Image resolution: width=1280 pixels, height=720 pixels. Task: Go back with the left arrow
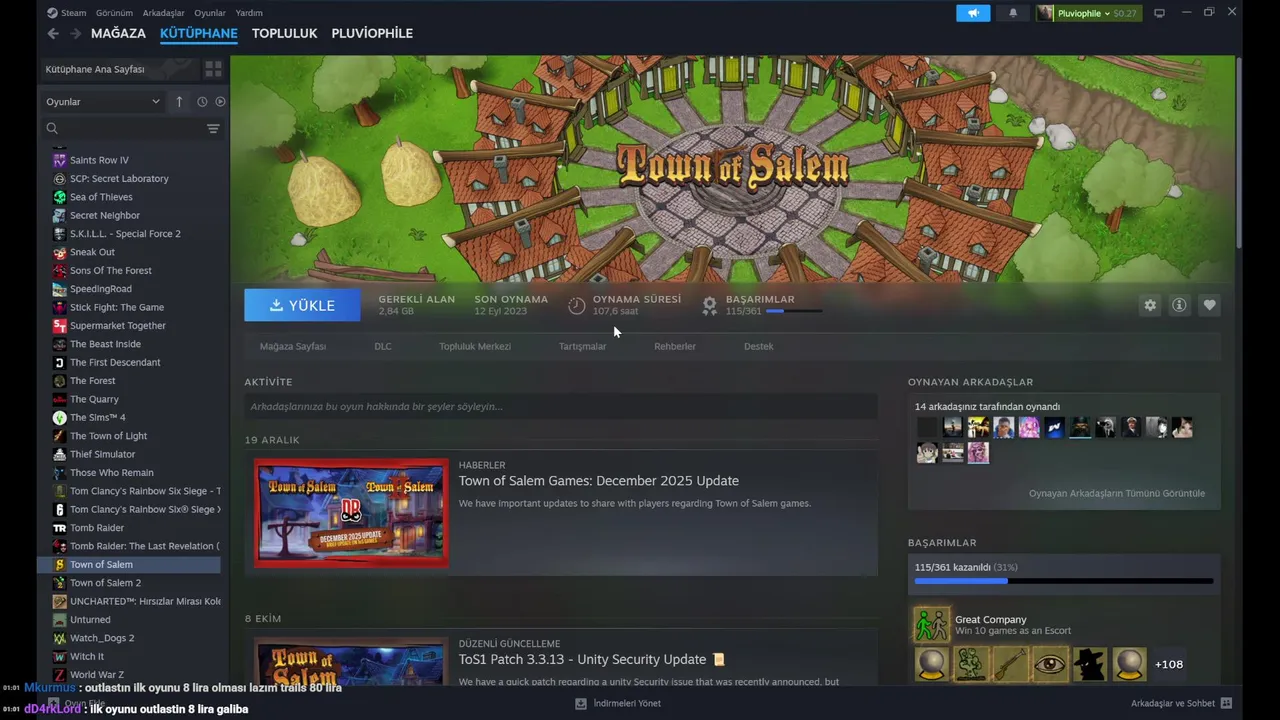(53, 33)
